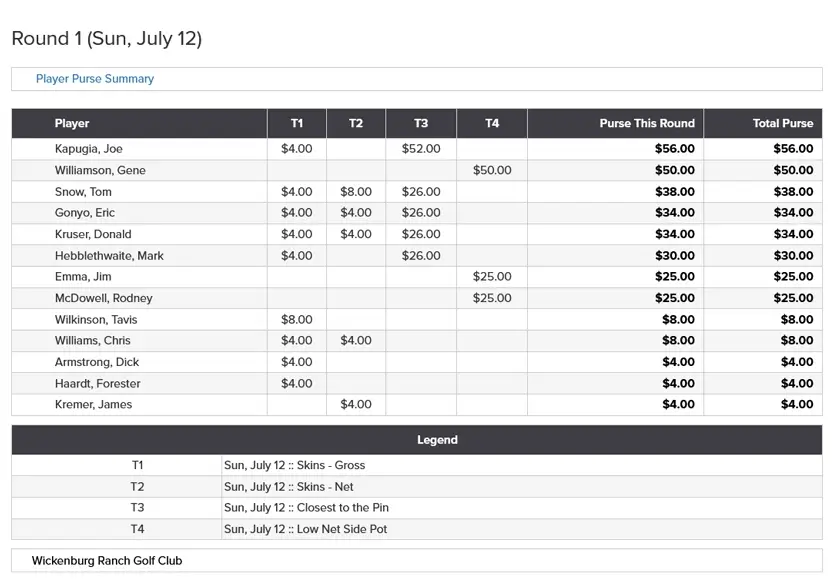Open the Player Purse Summary link
Screen dimensions: 834x581
(x=95, y=79)
